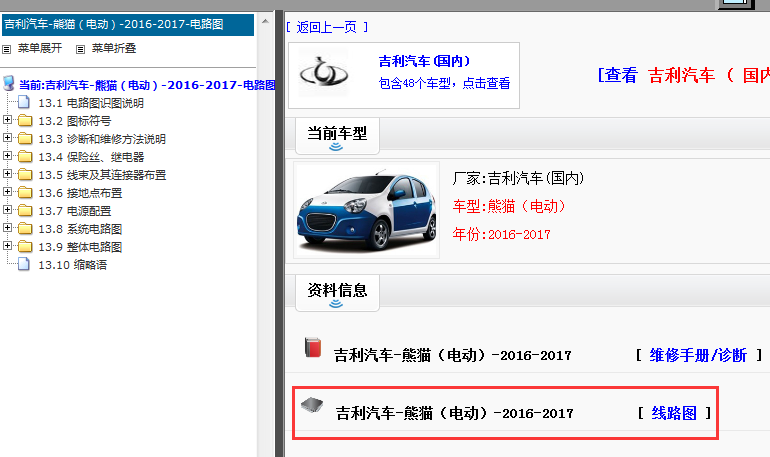The height and width of the screenshot is (457, 770).
Task: Expand the 13.6 接地点布置 node
Action: coord(7,192)
